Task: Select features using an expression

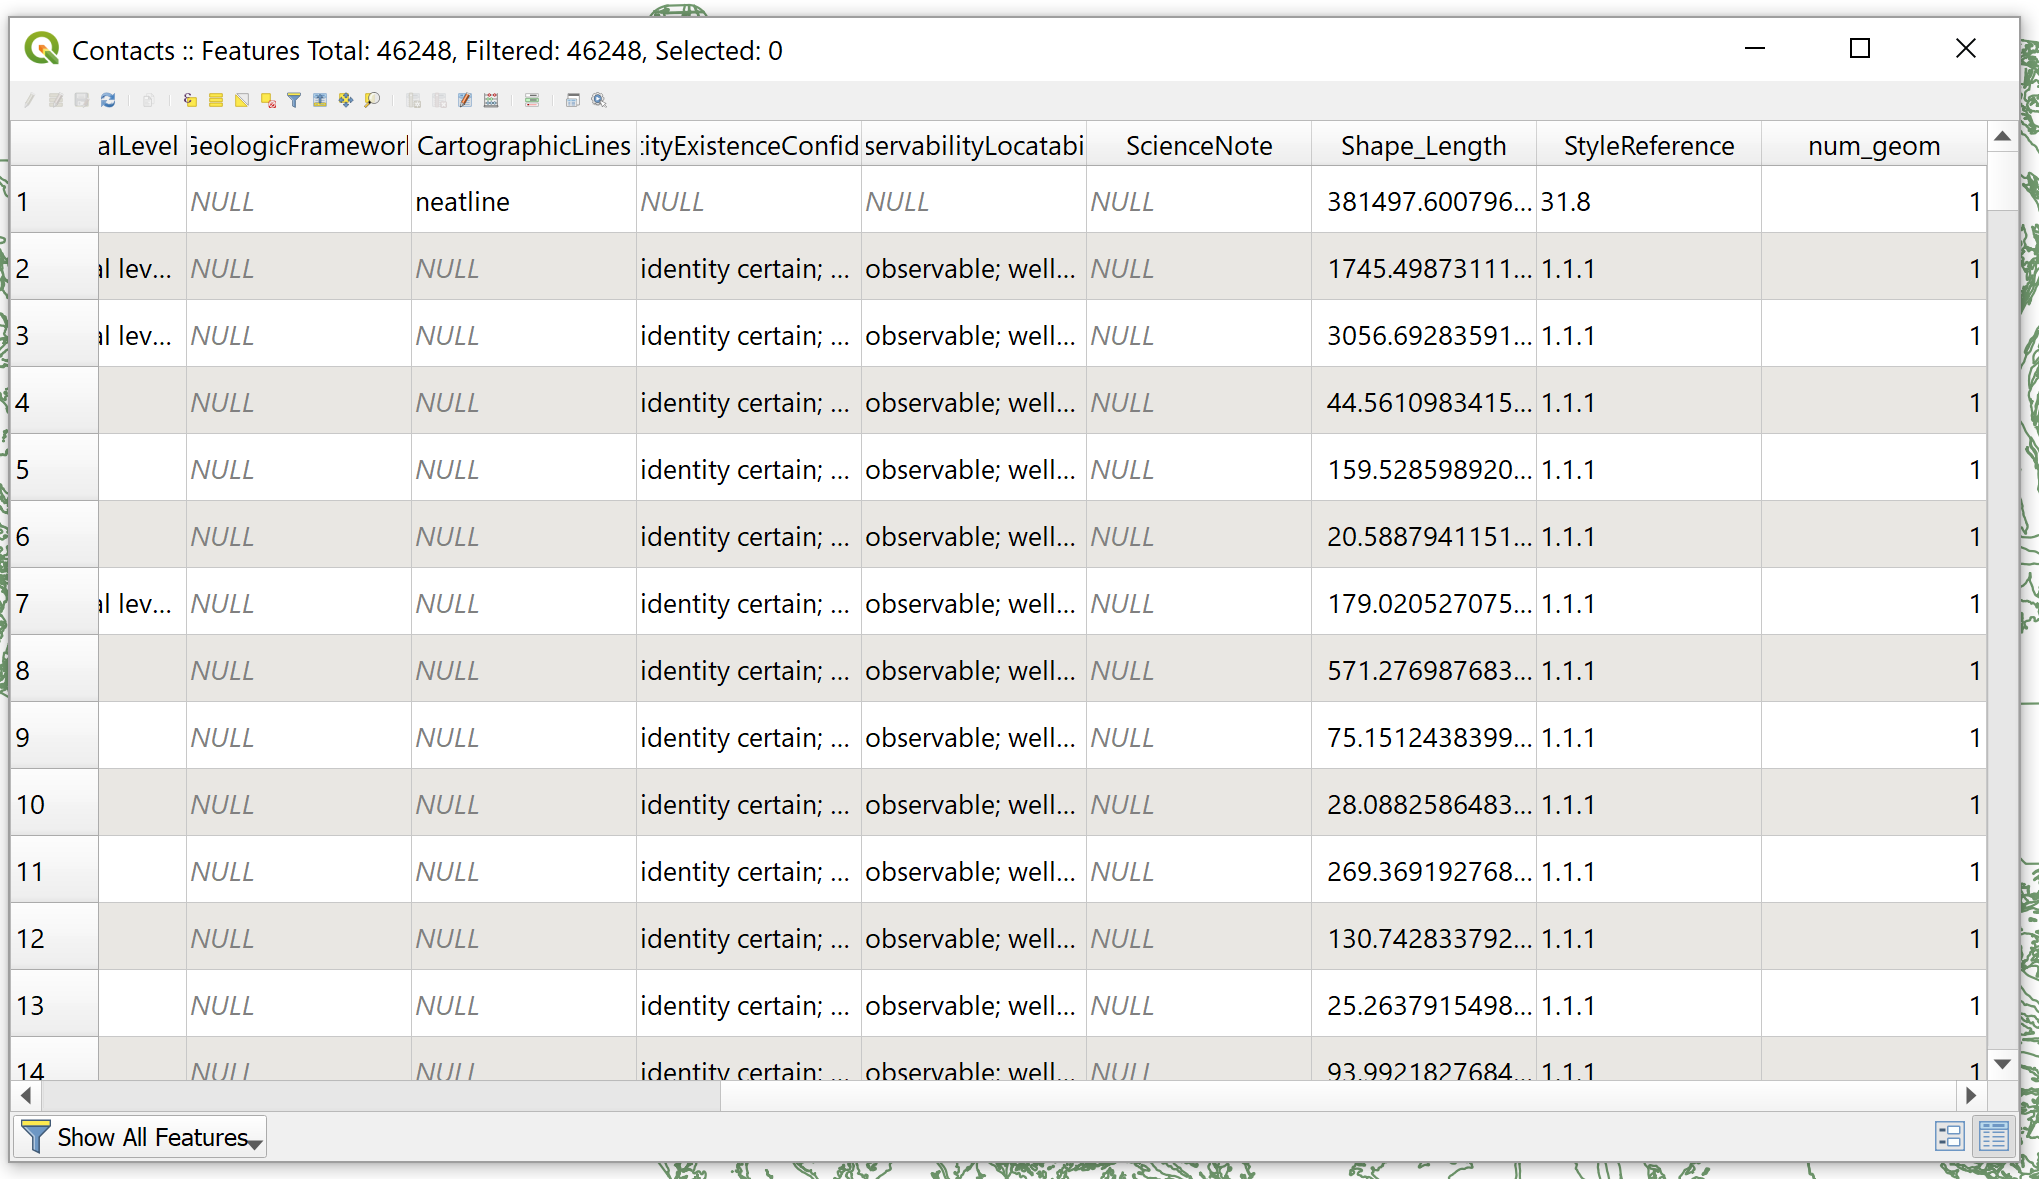Action: (188, 100)
